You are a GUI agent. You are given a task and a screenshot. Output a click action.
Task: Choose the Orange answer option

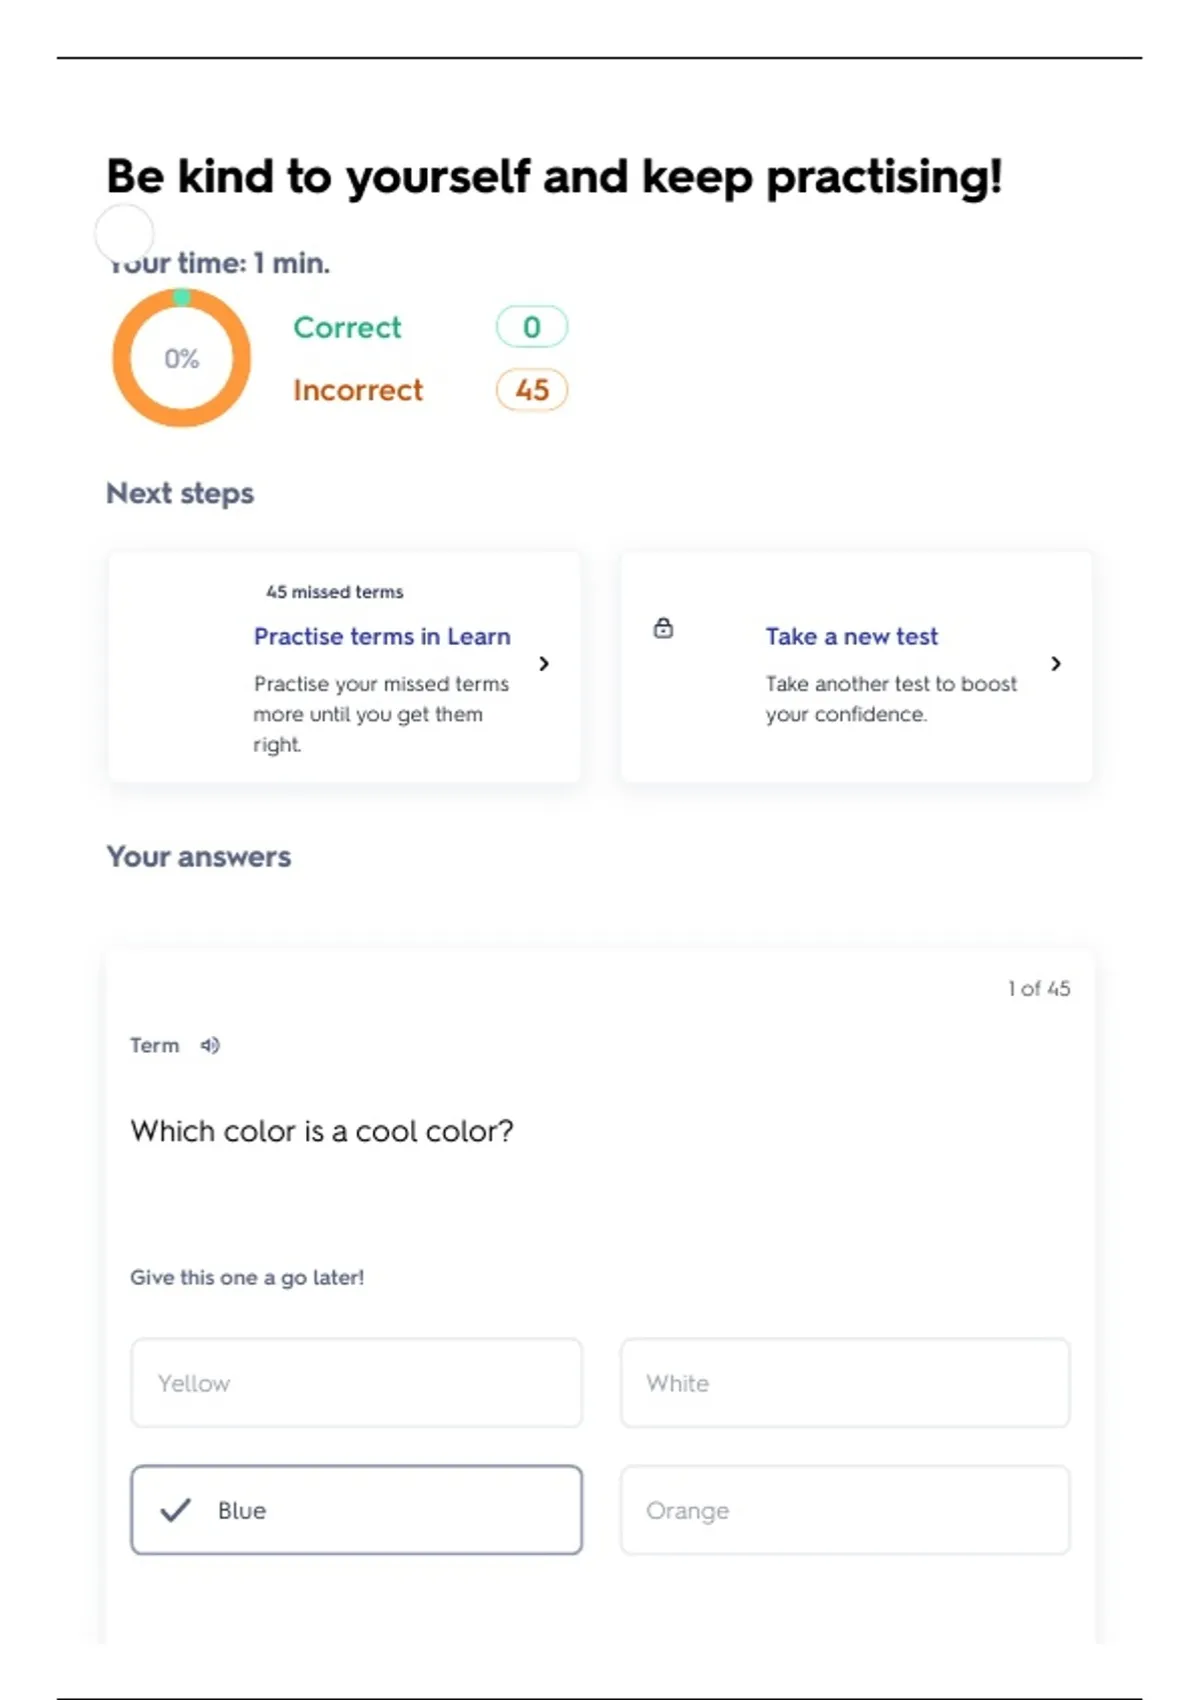click(845, 1510)
